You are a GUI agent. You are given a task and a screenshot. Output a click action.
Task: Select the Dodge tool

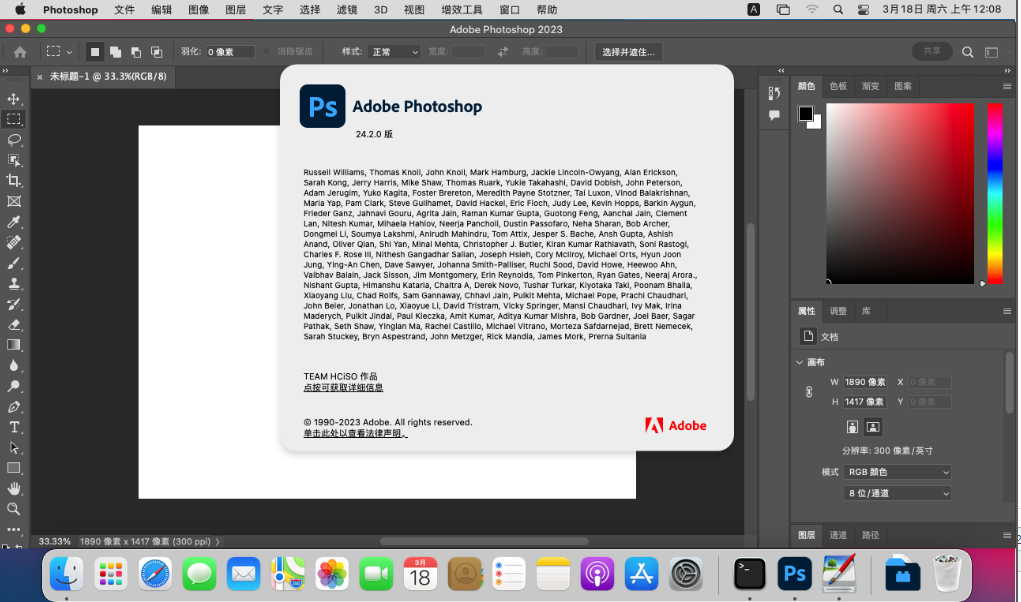14,387
